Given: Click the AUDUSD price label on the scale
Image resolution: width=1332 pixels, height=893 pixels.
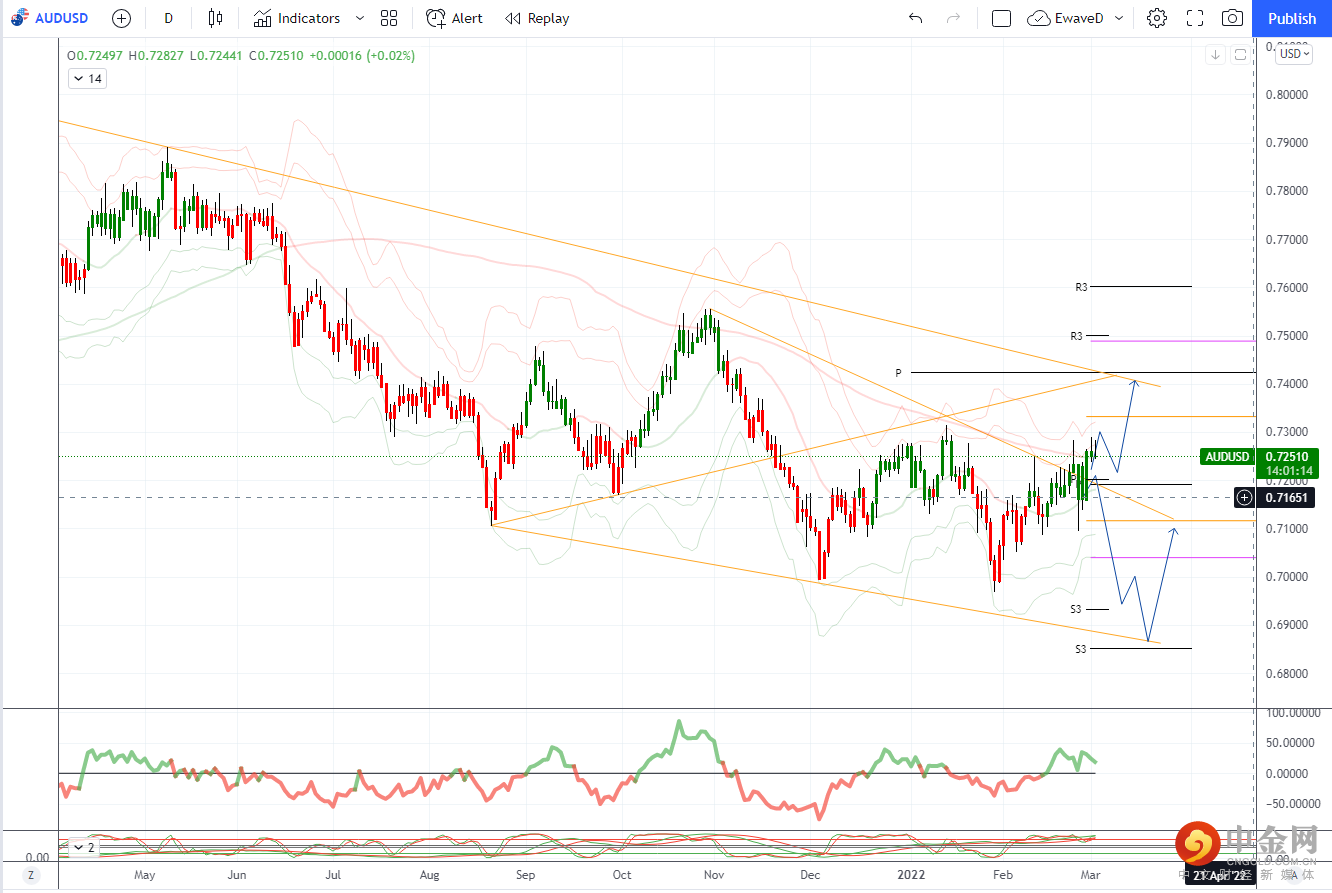Looking at the screenshot, I should [x=1227, y=457].
